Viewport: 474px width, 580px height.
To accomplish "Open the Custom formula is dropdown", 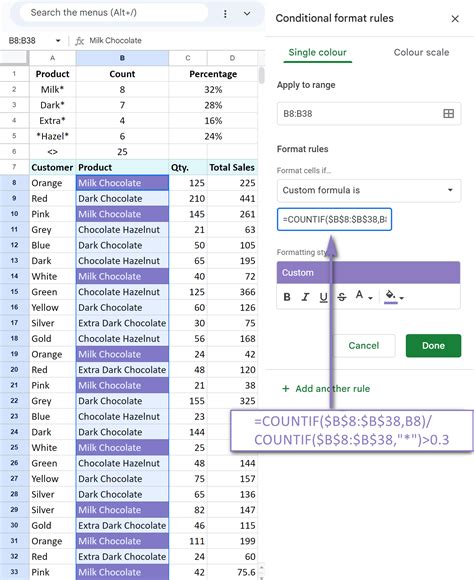I will point(369,190).
